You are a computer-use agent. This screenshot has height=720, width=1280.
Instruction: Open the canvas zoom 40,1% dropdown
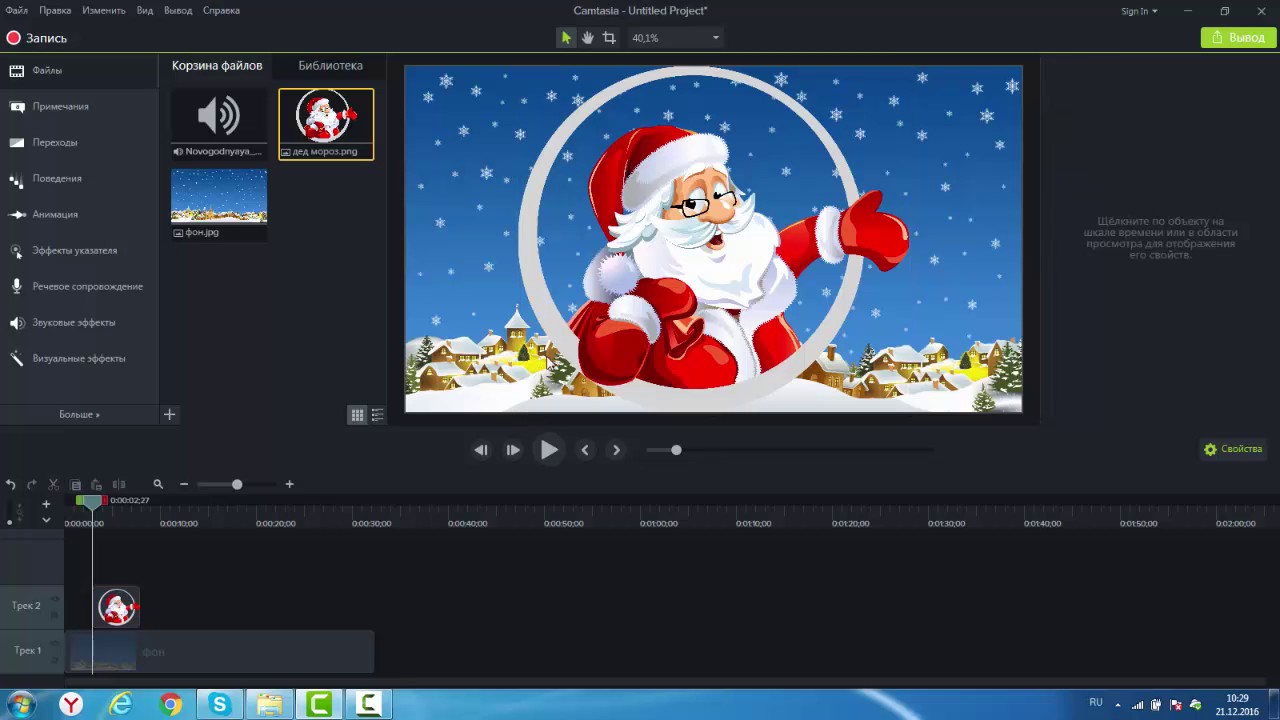pyautogui.click(x=675, y=38)
